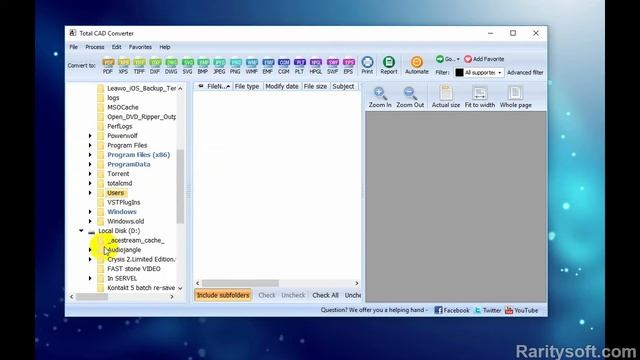Click the greyed Check button

pos(267,295)
